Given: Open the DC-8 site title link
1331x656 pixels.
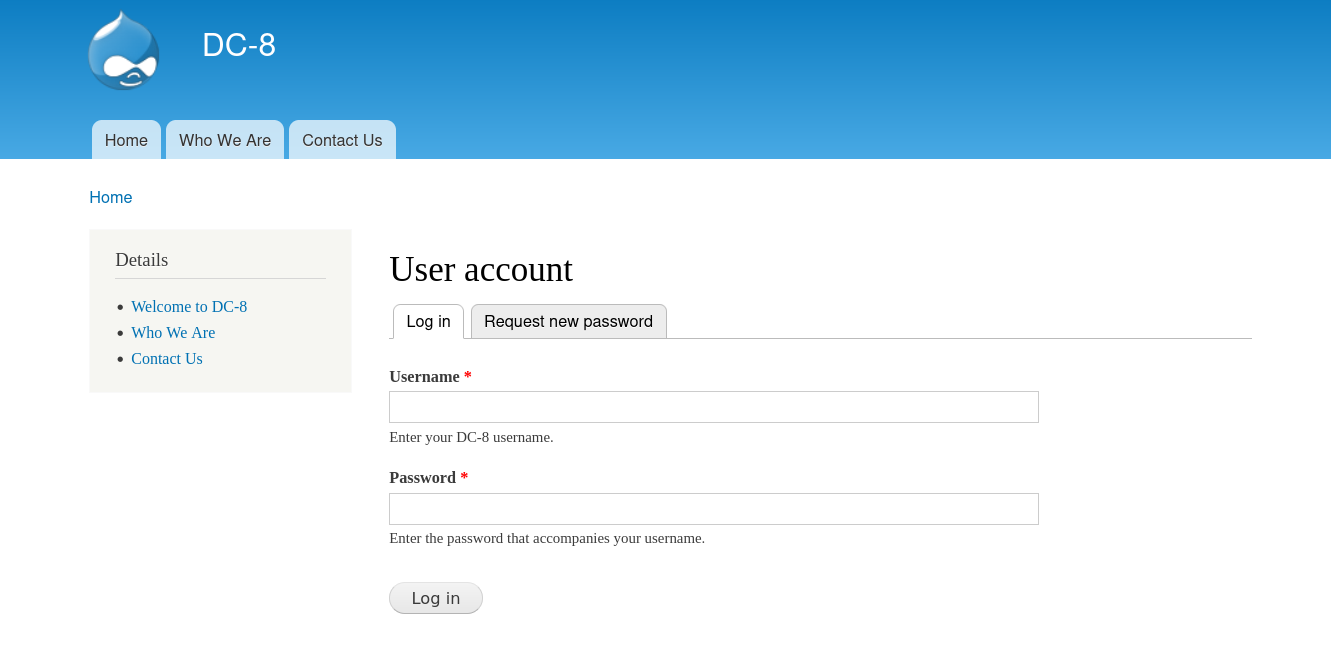Looking at the screenshot, I should 238,45.
